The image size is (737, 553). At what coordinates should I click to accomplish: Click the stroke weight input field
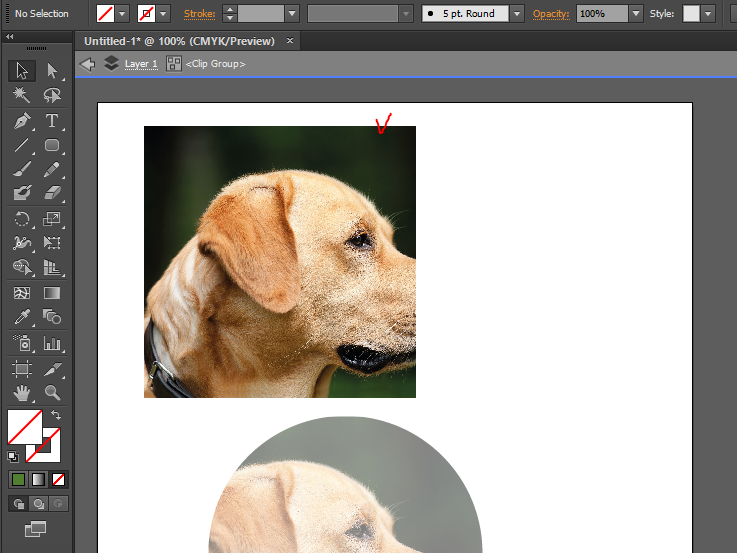pos(261,14)
